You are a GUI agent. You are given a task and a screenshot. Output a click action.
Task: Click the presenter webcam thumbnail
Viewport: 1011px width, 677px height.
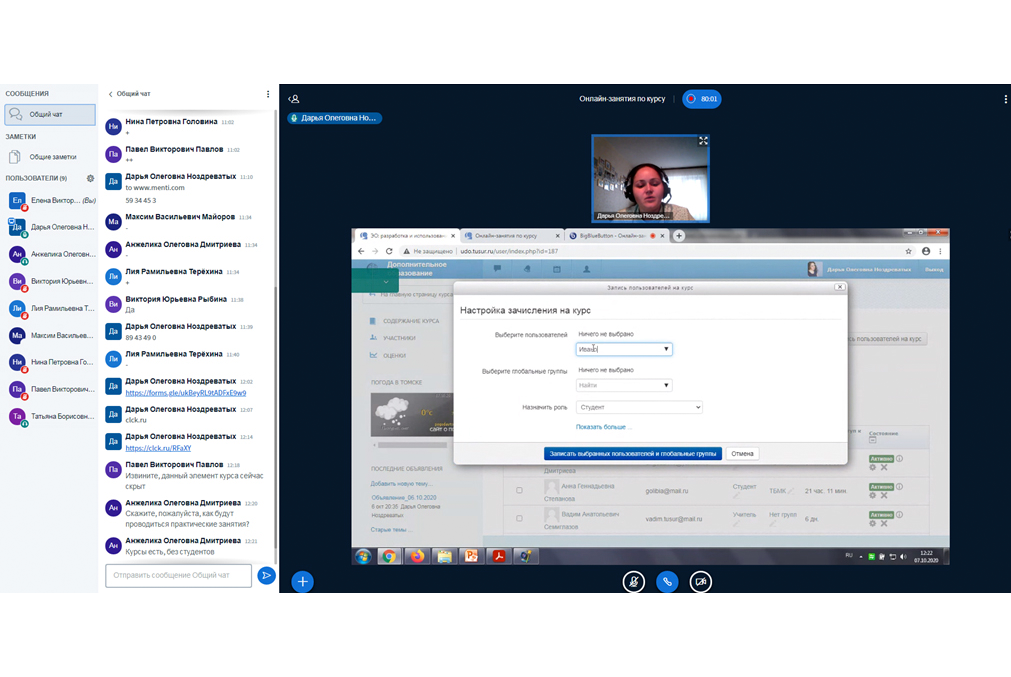[651, 179]
